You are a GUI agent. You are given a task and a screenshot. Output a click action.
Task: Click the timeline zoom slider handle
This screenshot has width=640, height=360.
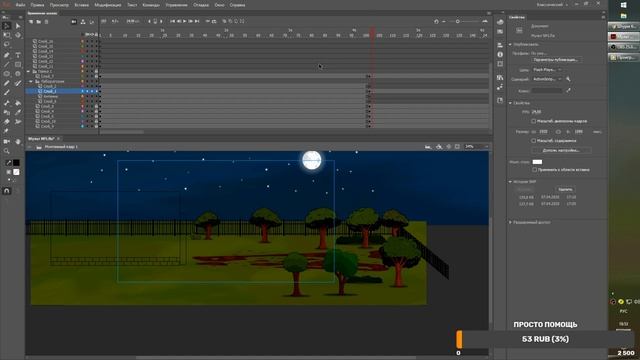coord(458,21)
